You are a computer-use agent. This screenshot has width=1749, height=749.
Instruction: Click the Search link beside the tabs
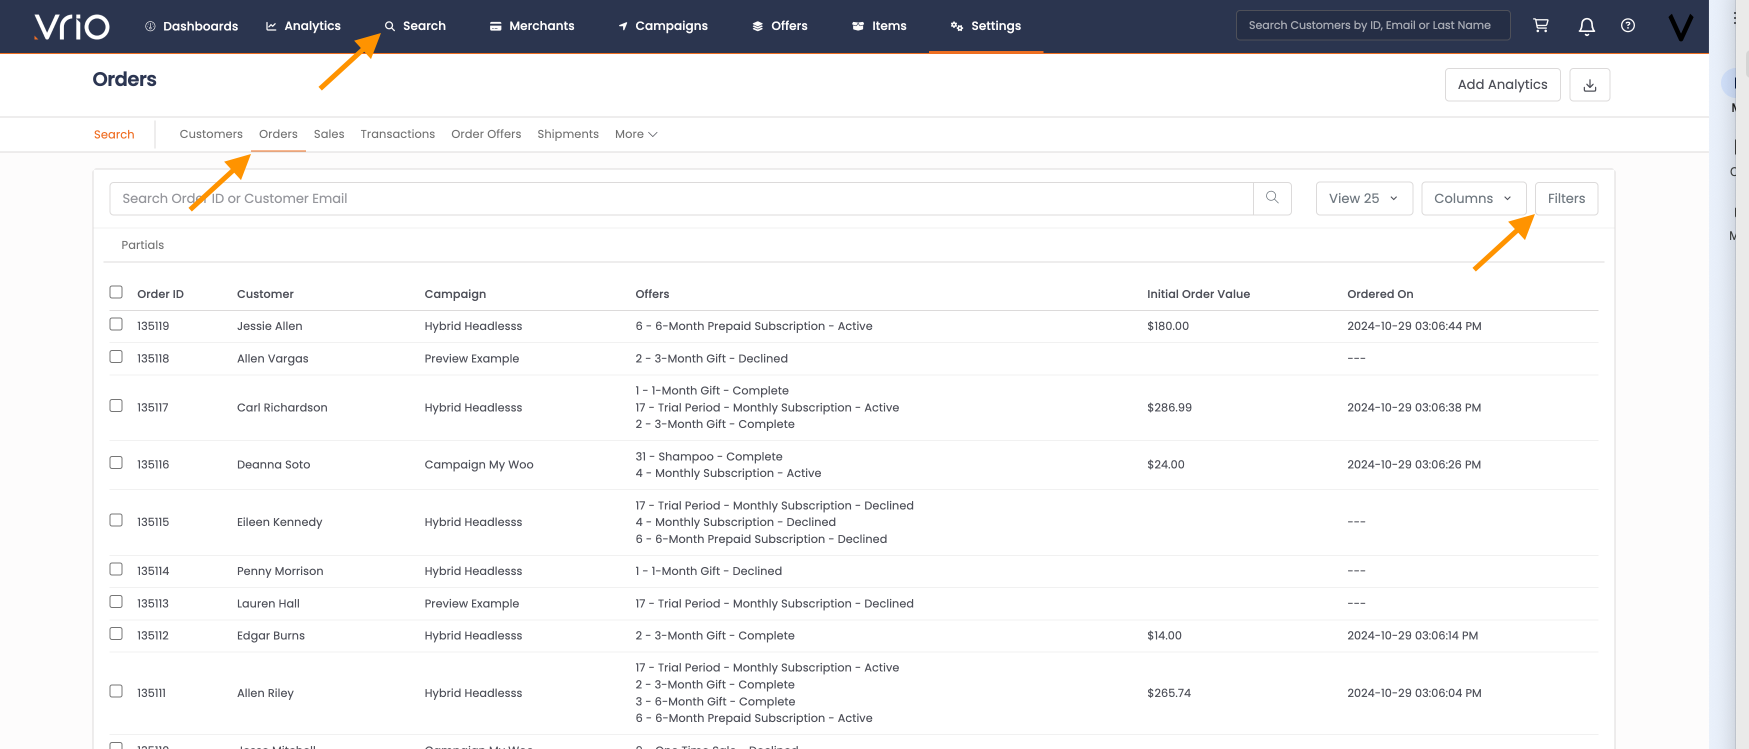[x=114, y=135]
